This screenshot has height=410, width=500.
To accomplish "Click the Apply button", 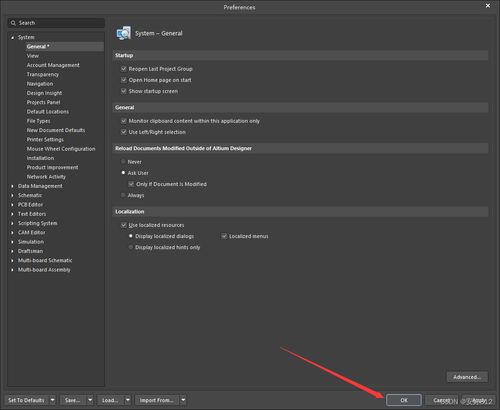I will 478,400.
